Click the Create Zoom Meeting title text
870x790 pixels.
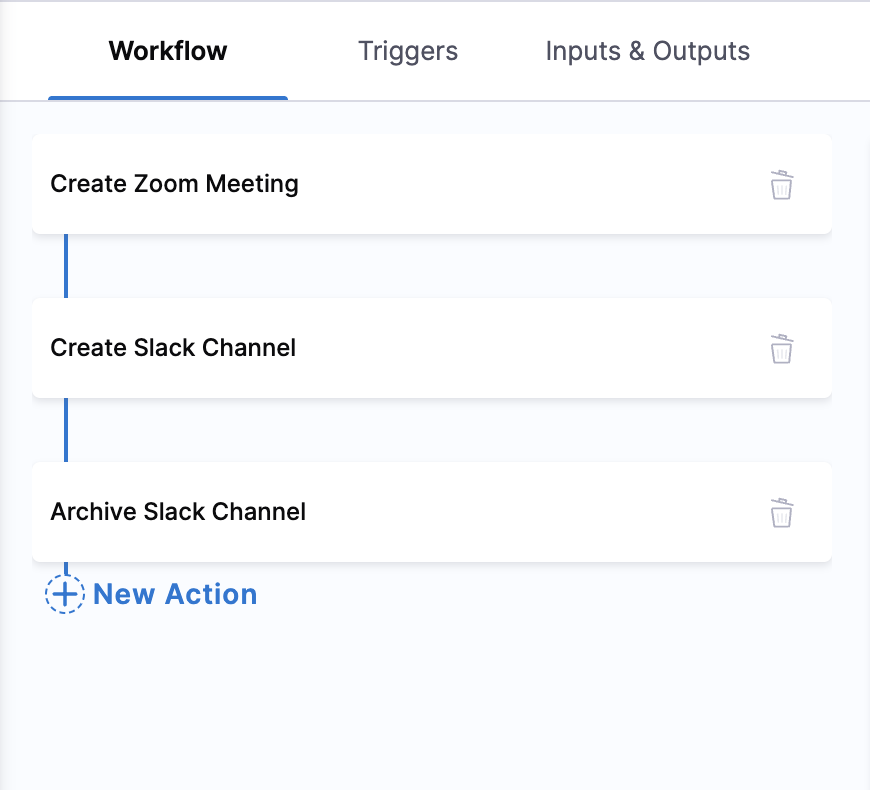174,184
